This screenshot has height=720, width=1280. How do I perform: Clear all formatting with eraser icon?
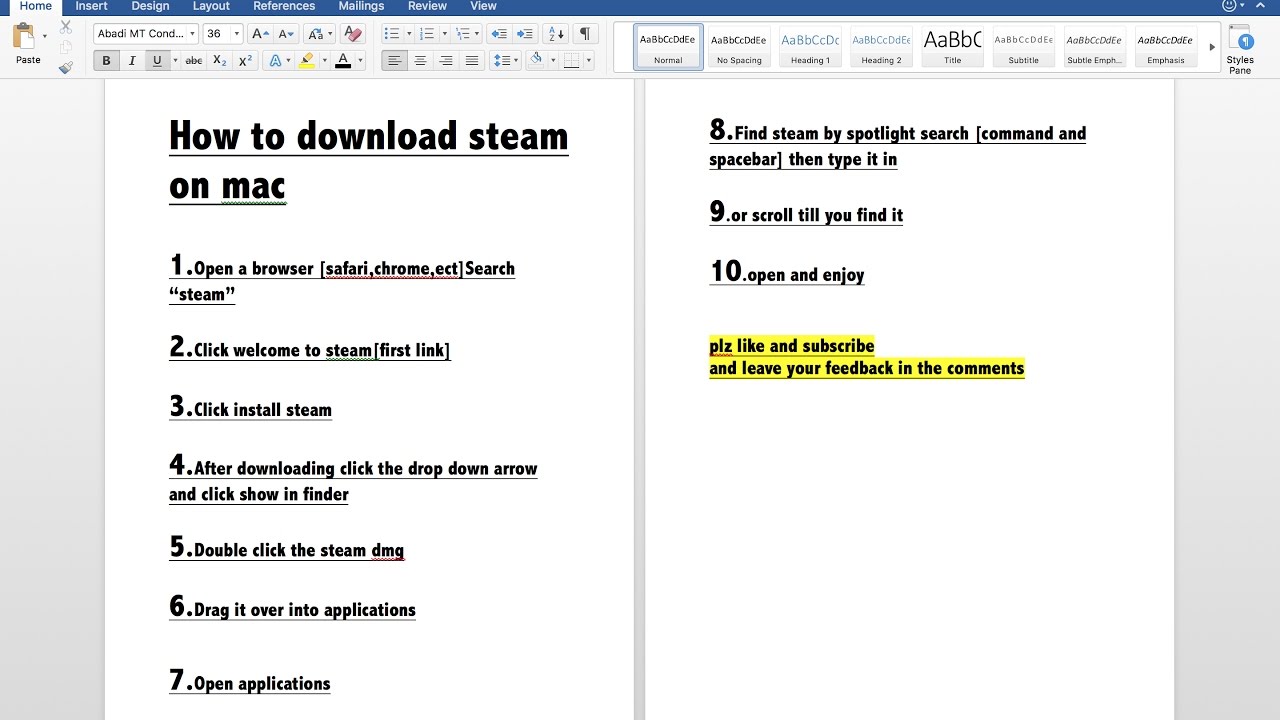pos(352,34)
